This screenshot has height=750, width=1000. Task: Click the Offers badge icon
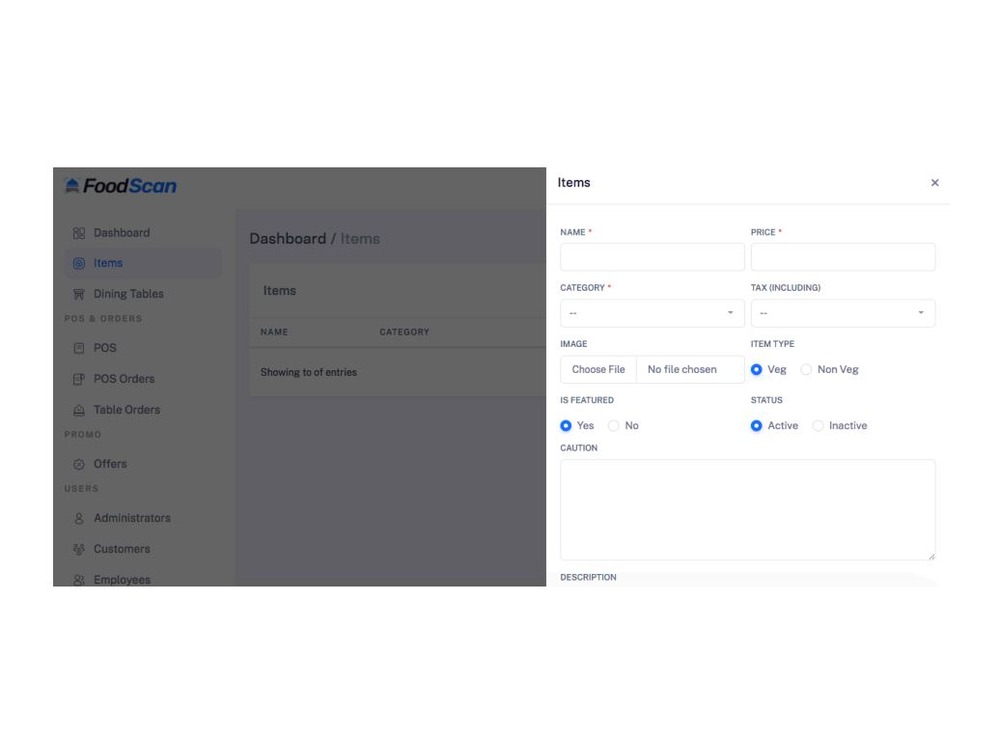click(x=79, y=464)
